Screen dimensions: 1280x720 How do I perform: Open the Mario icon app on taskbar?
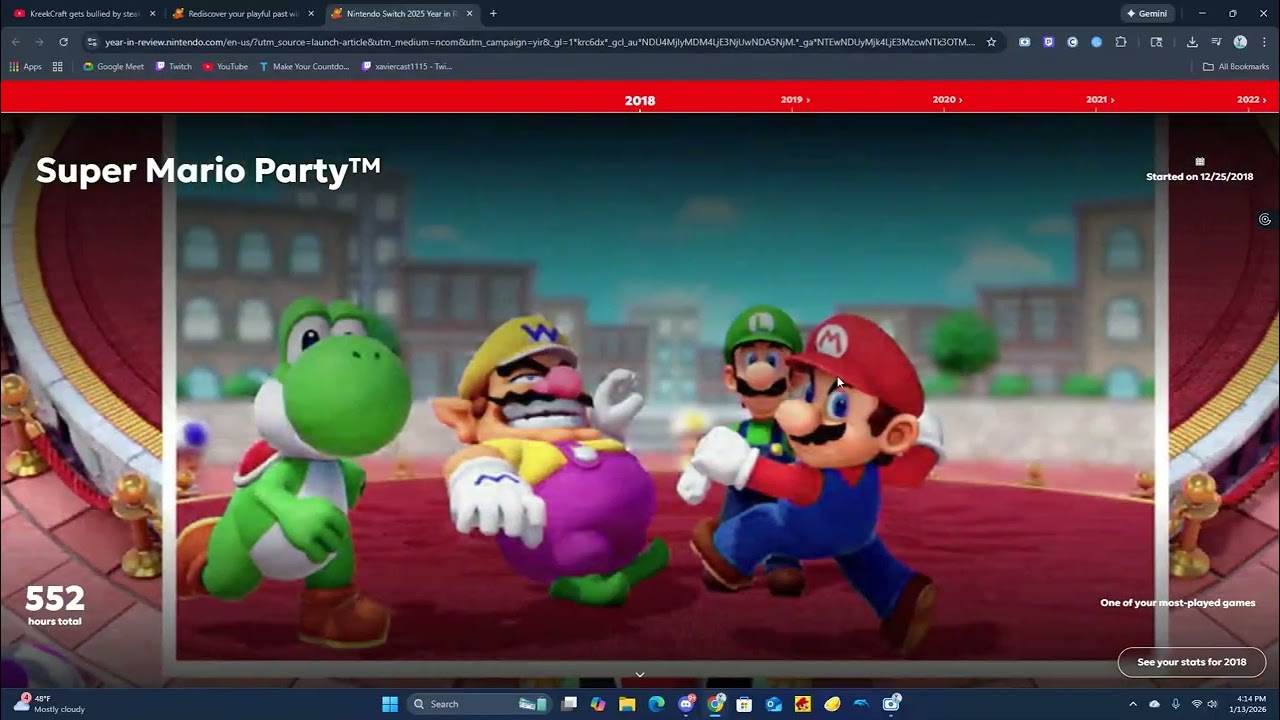802,704
